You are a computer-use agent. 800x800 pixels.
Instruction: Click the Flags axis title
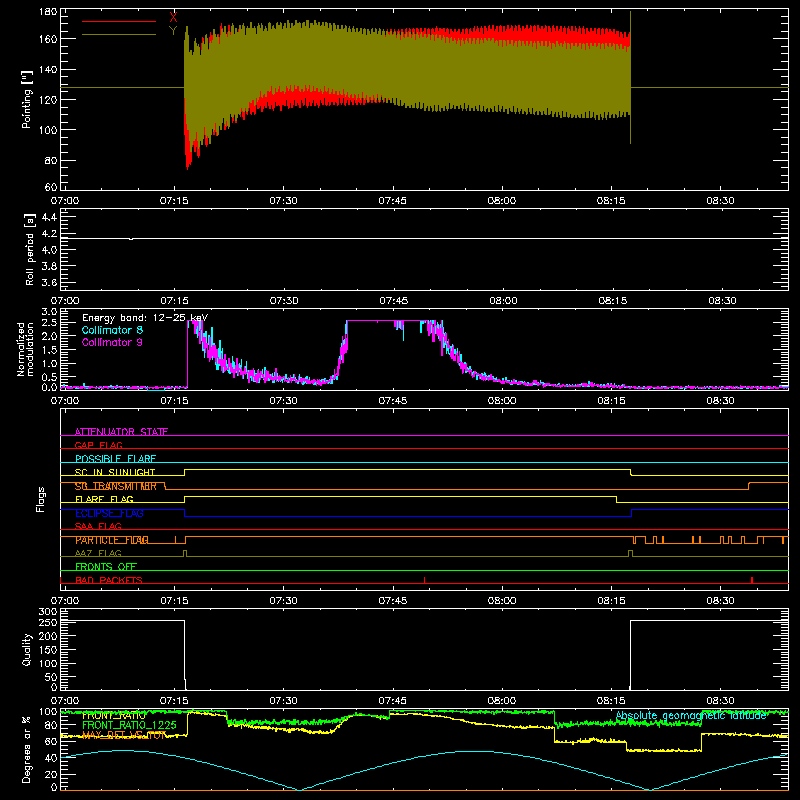click(x=41, y=499)
